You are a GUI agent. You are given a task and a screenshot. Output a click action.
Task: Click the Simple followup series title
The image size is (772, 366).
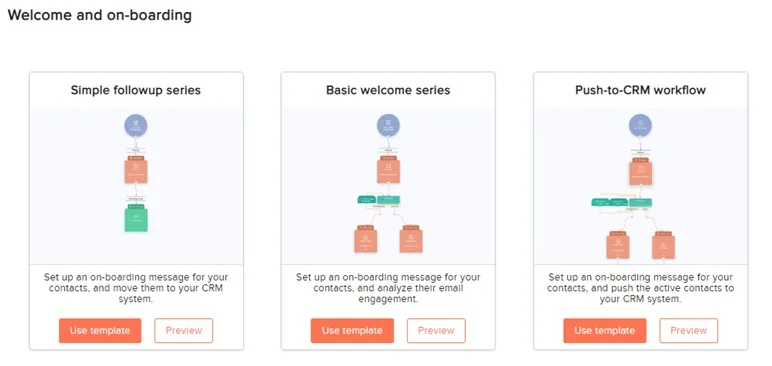(136, 90)
